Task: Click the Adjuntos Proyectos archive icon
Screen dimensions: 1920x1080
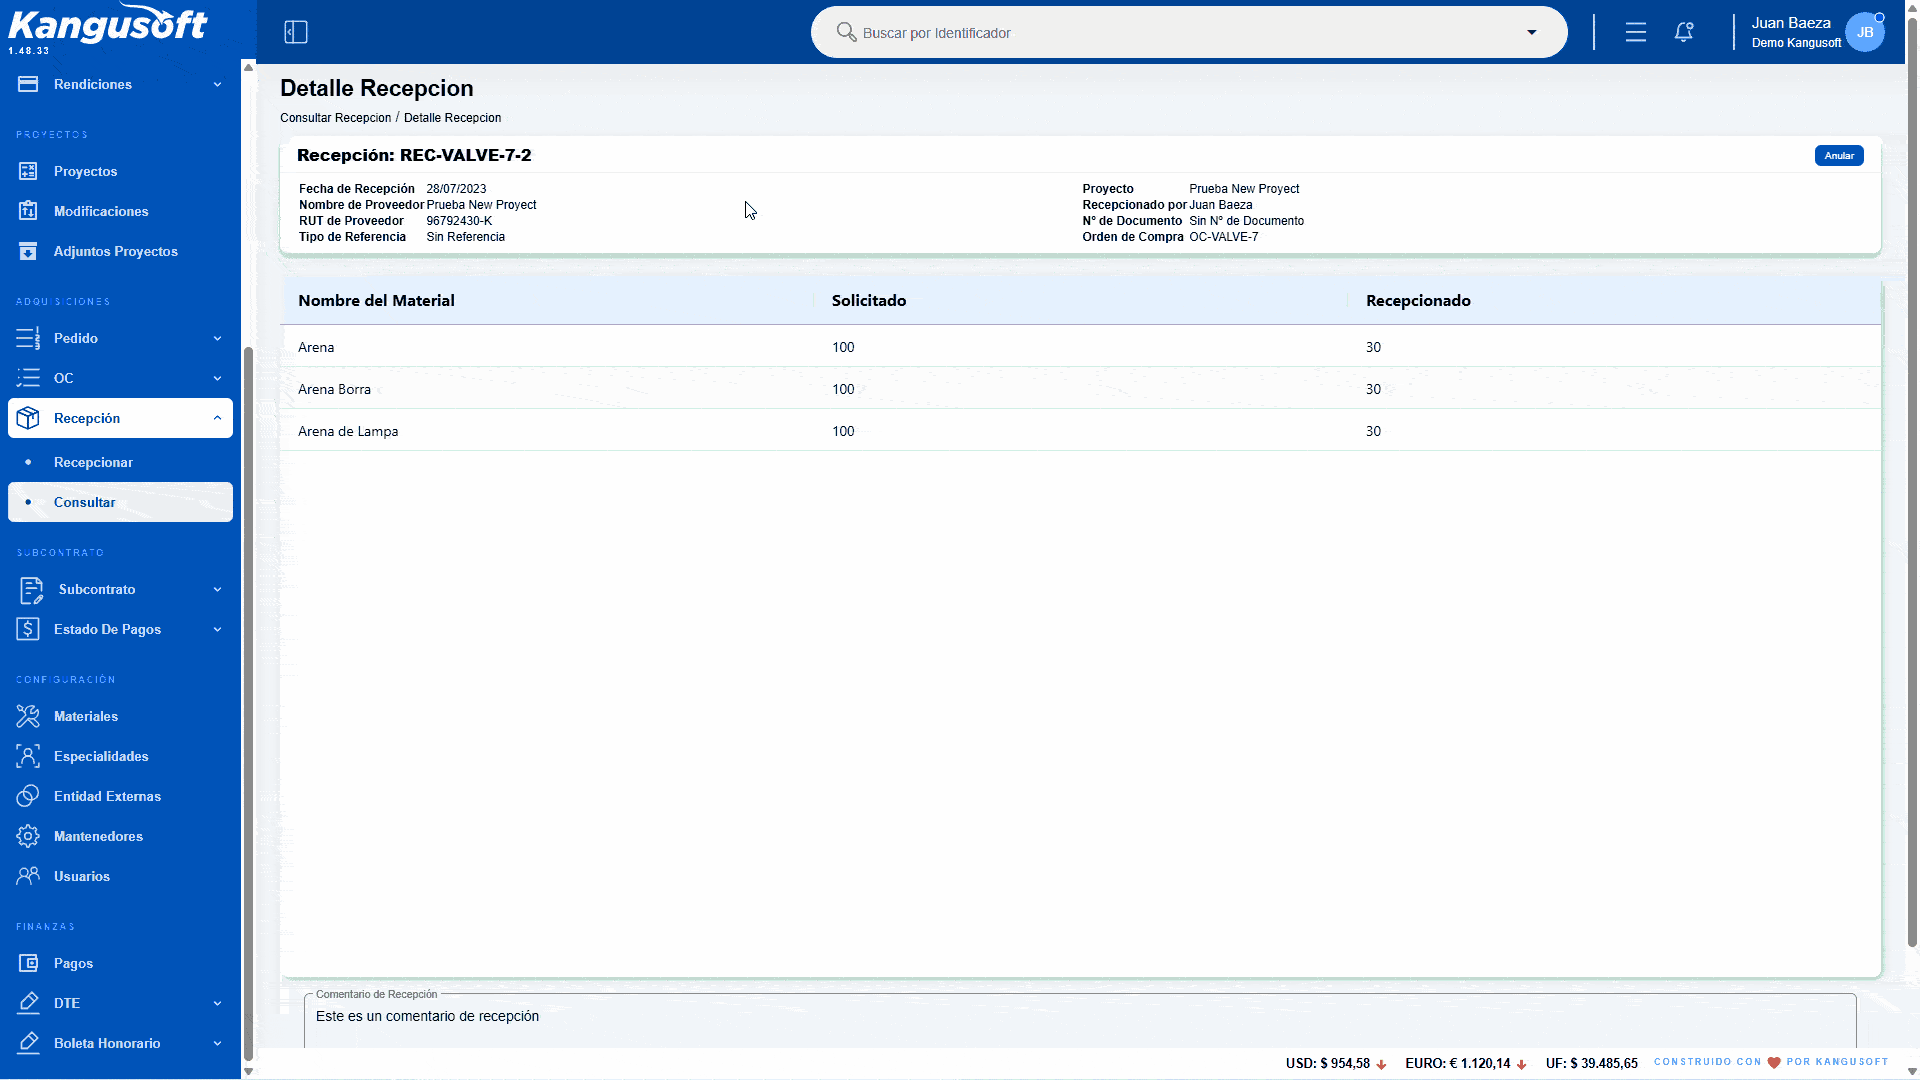Action: coord(28,251)
